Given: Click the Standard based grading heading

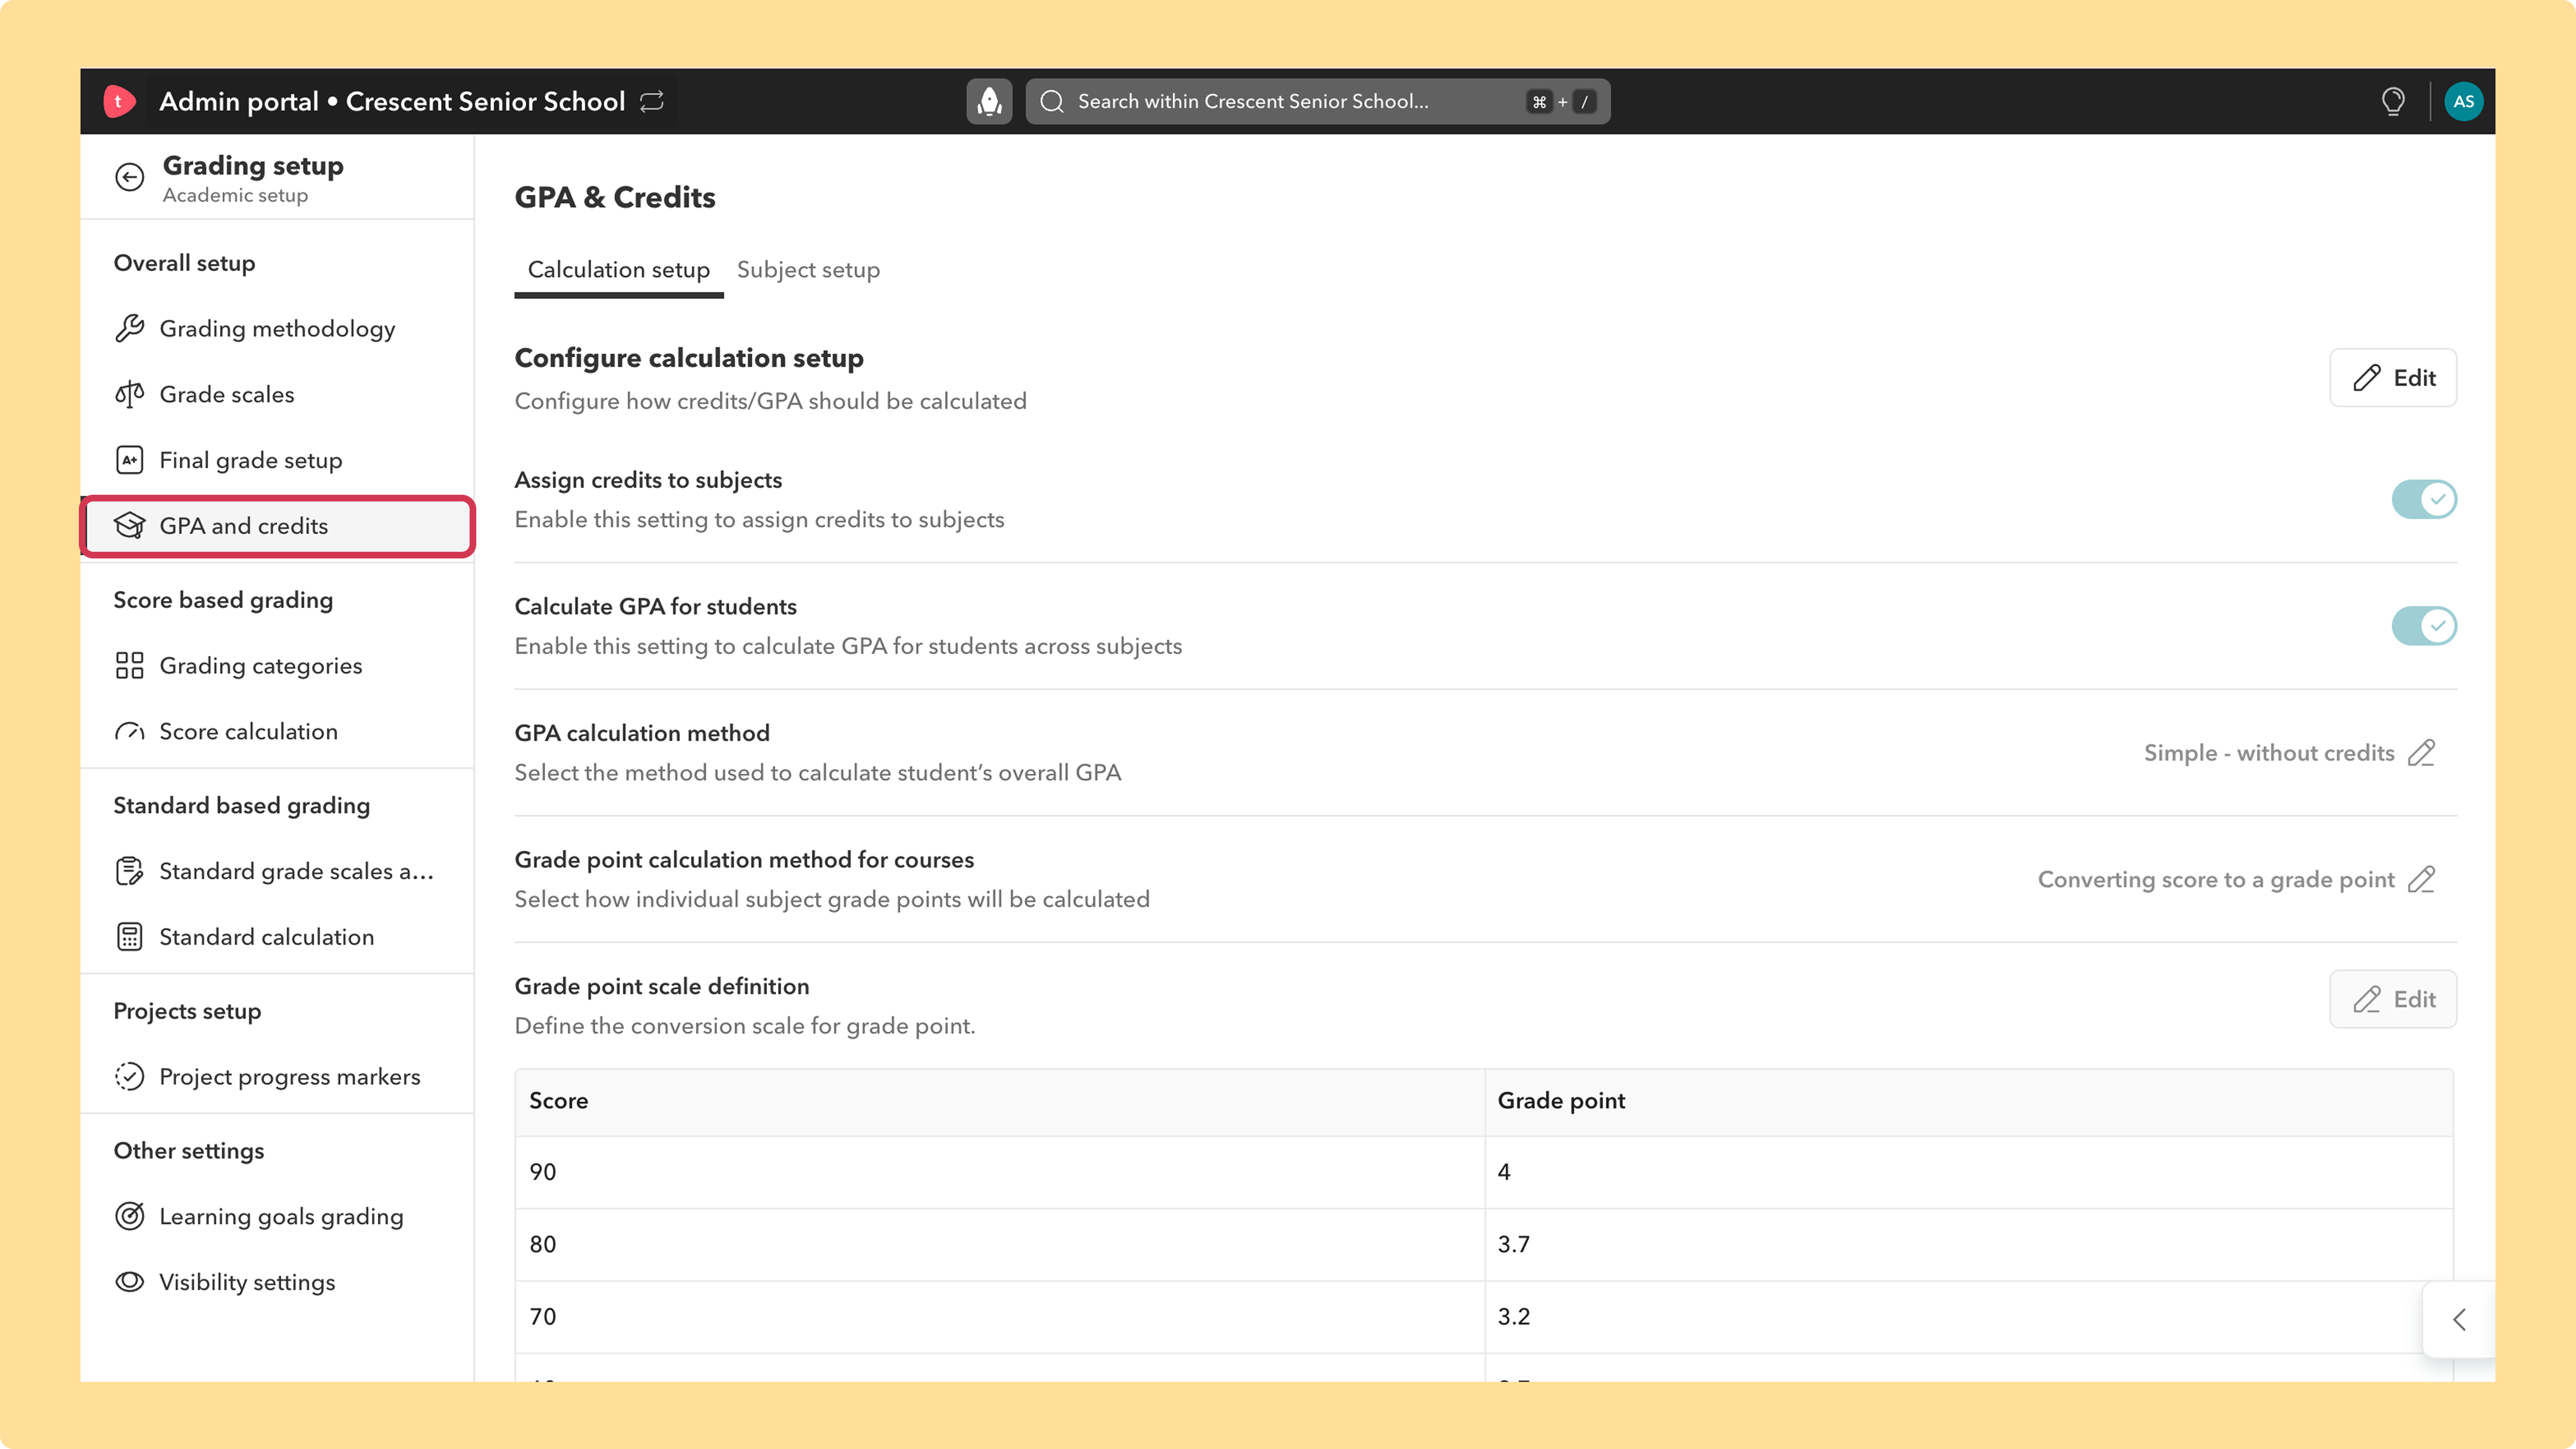Looking at the screenshot, I should coord(241,806).
